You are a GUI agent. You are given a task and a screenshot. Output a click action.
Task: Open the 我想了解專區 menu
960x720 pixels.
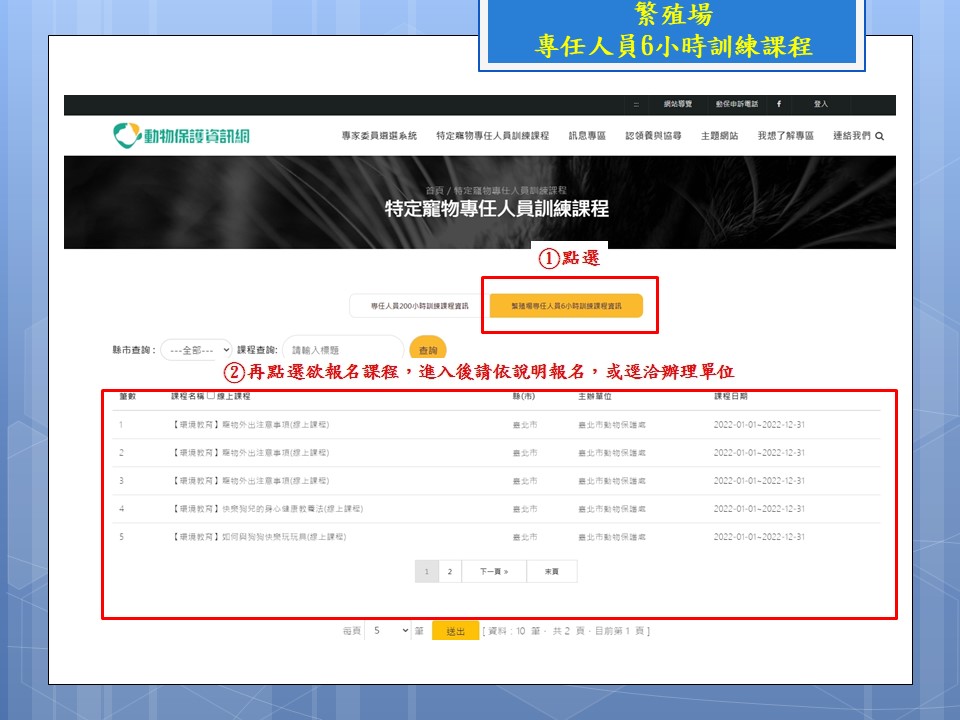[x=786, y=135]
